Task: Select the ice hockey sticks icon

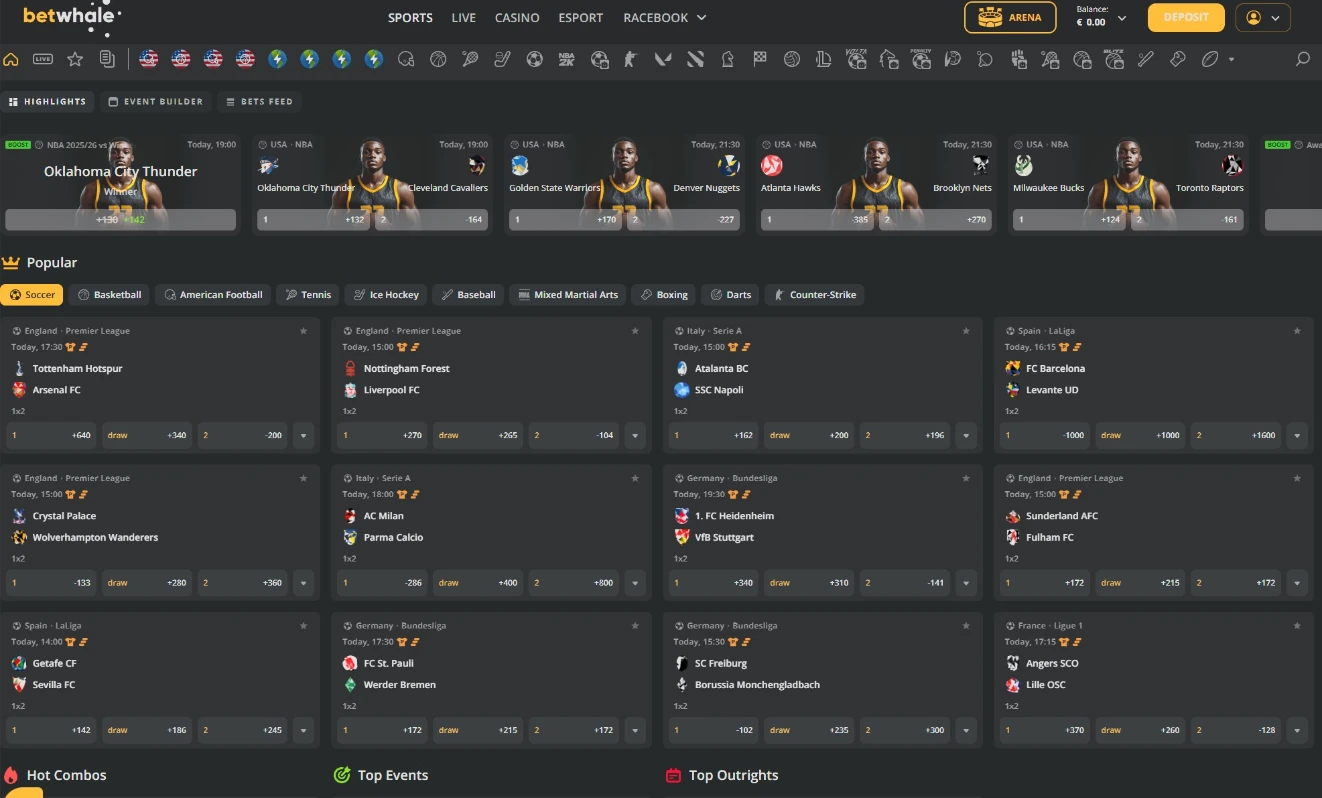Action: (x=502, y=60)
